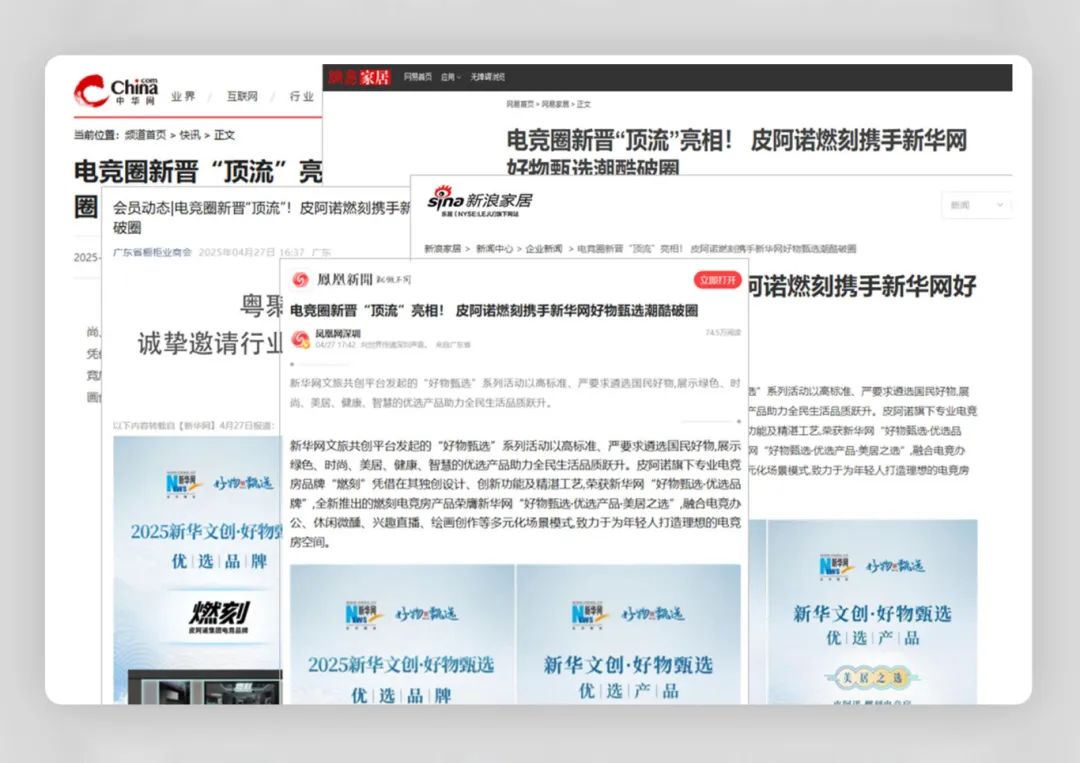Open the 新闻 dropdown on Sina page
This screenshot has height=763, width=1080.
(976, 205)
